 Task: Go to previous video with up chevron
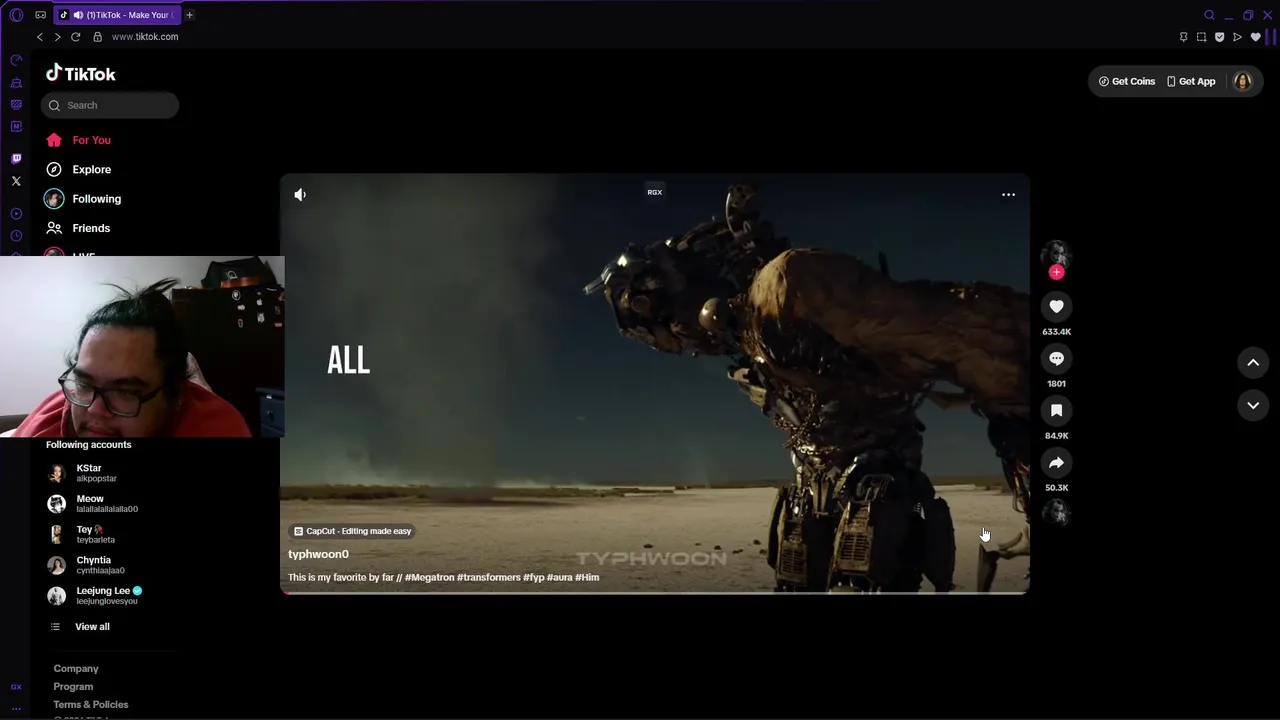[x=1253, y=363]
